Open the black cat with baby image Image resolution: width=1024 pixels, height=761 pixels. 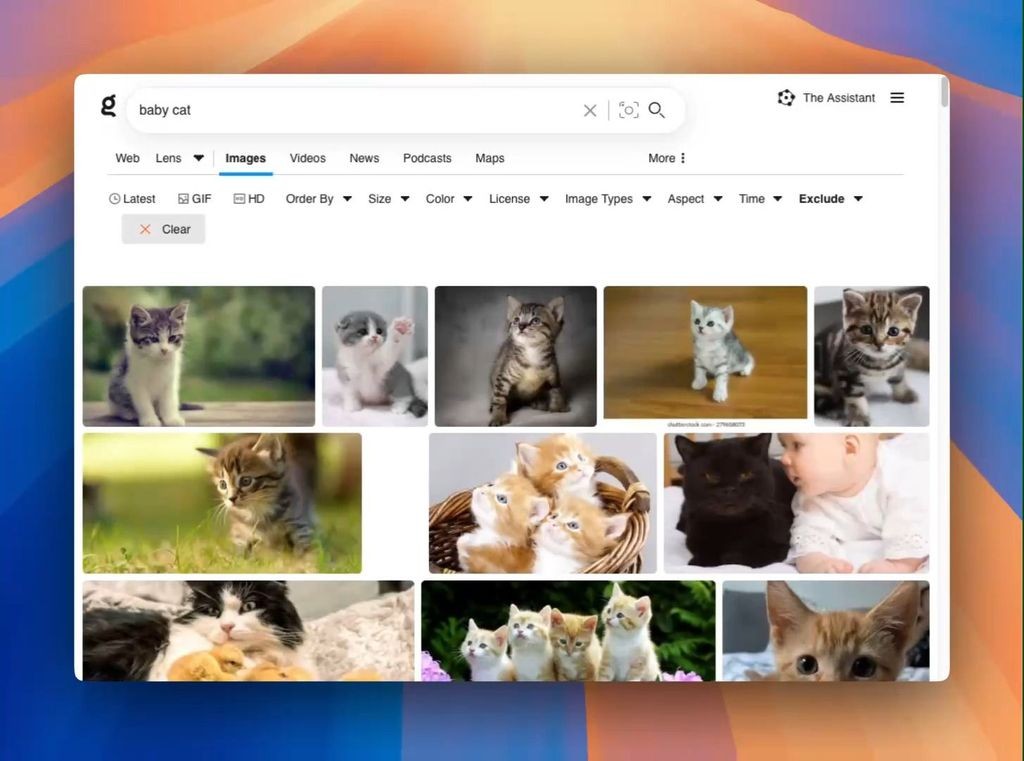click(797, 503)
